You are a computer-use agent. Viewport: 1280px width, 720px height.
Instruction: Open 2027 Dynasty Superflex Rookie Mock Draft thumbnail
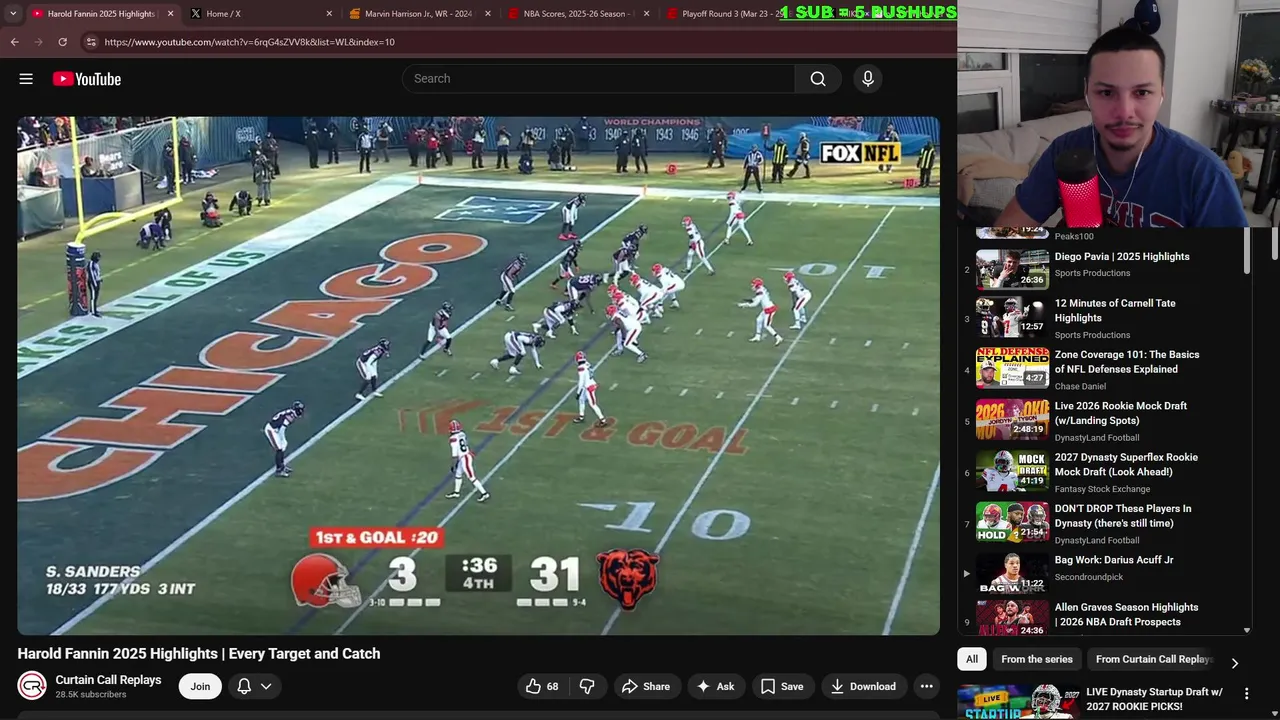(1012, 469)
